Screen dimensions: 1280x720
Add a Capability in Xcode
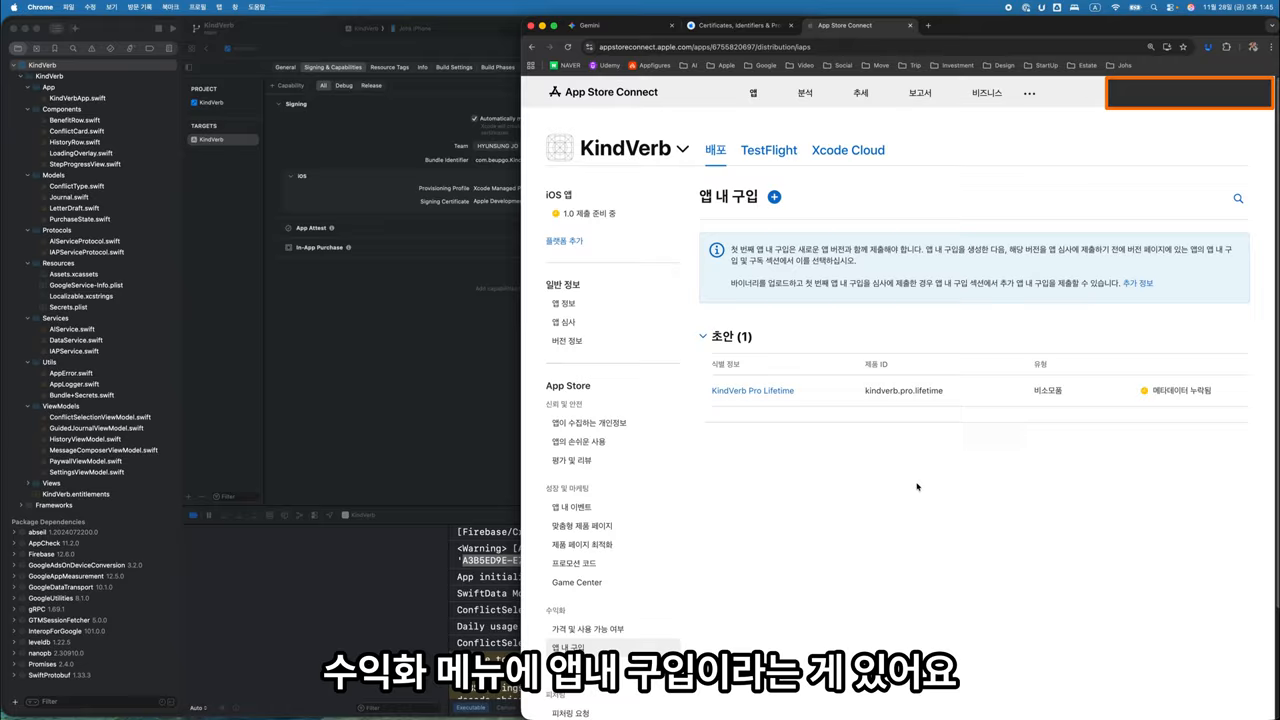(x=288, y=86)
